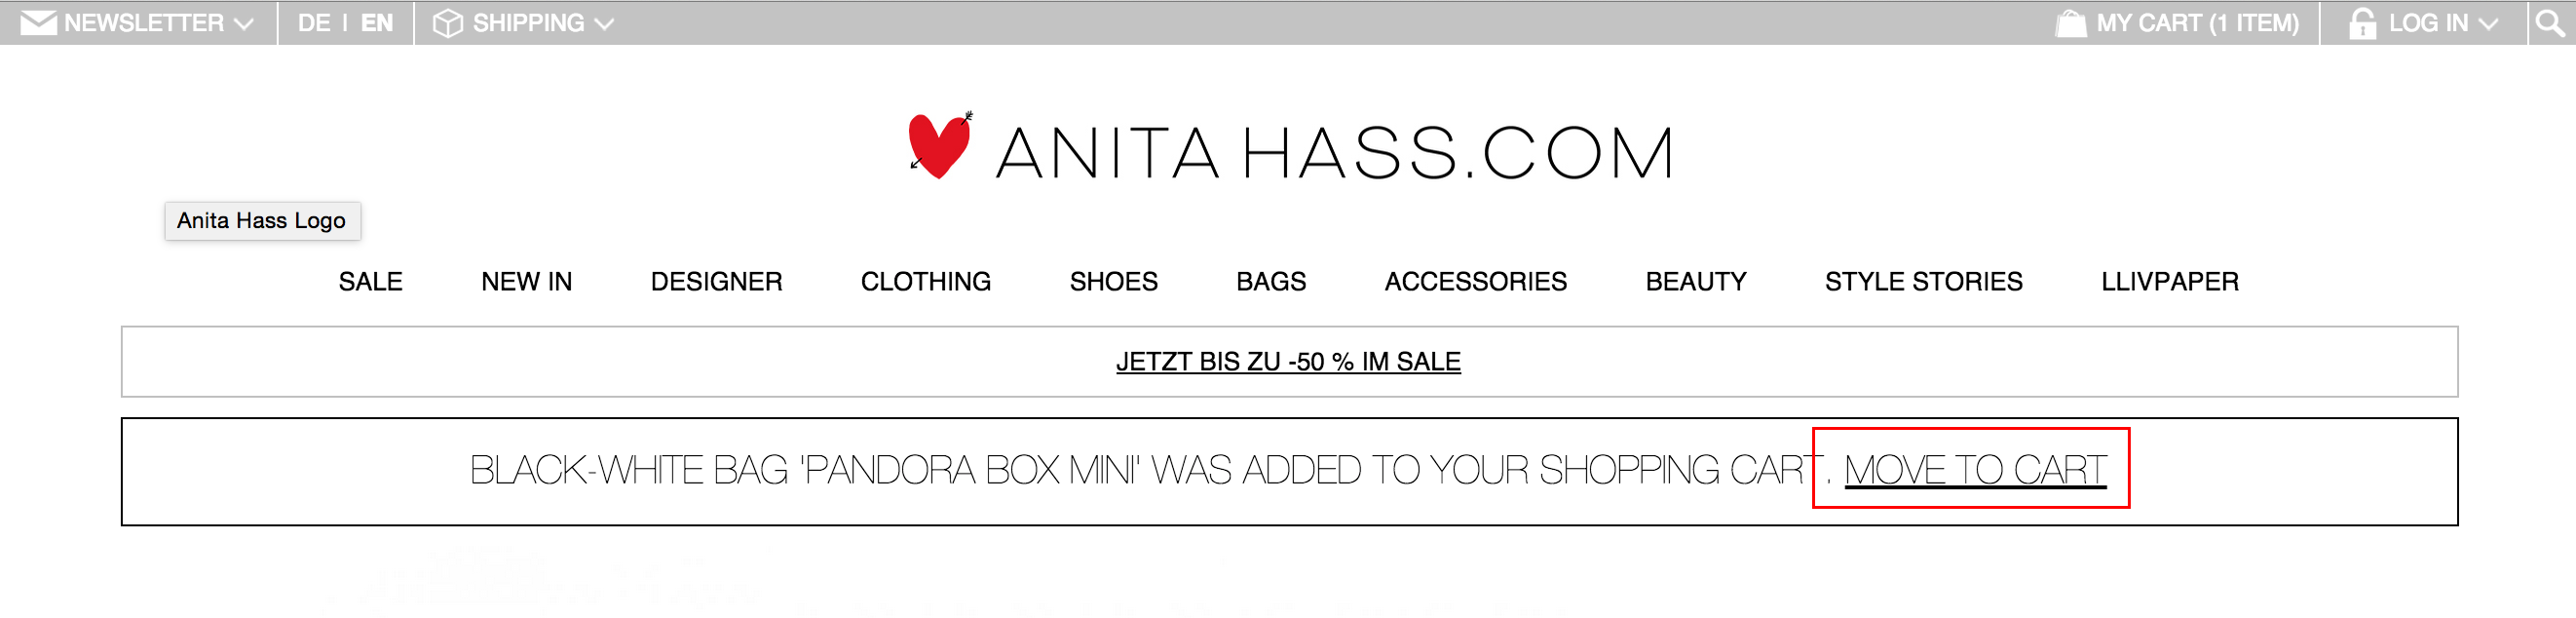Open the Jetzt bis zu -50 % im Sale link
The height and width of the screenshot is (618, 2576).
point(1288,362)
